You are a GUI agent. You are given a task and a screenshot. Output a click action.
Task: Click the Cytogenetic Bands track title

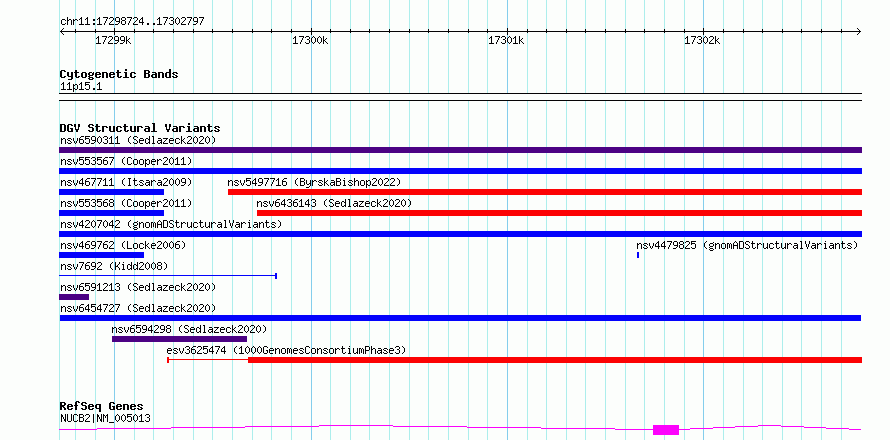pyautogui.click(x=119, y=74)
